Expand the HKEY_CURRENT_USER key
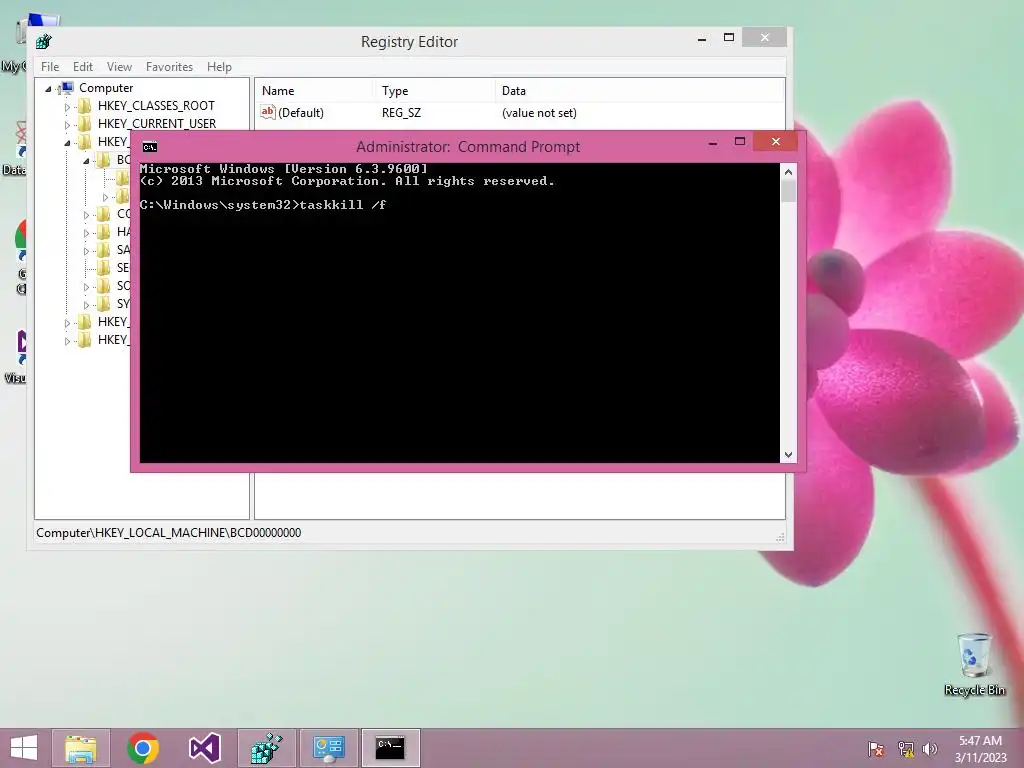This screenshot has height=768, width=1024. point(67,124)
